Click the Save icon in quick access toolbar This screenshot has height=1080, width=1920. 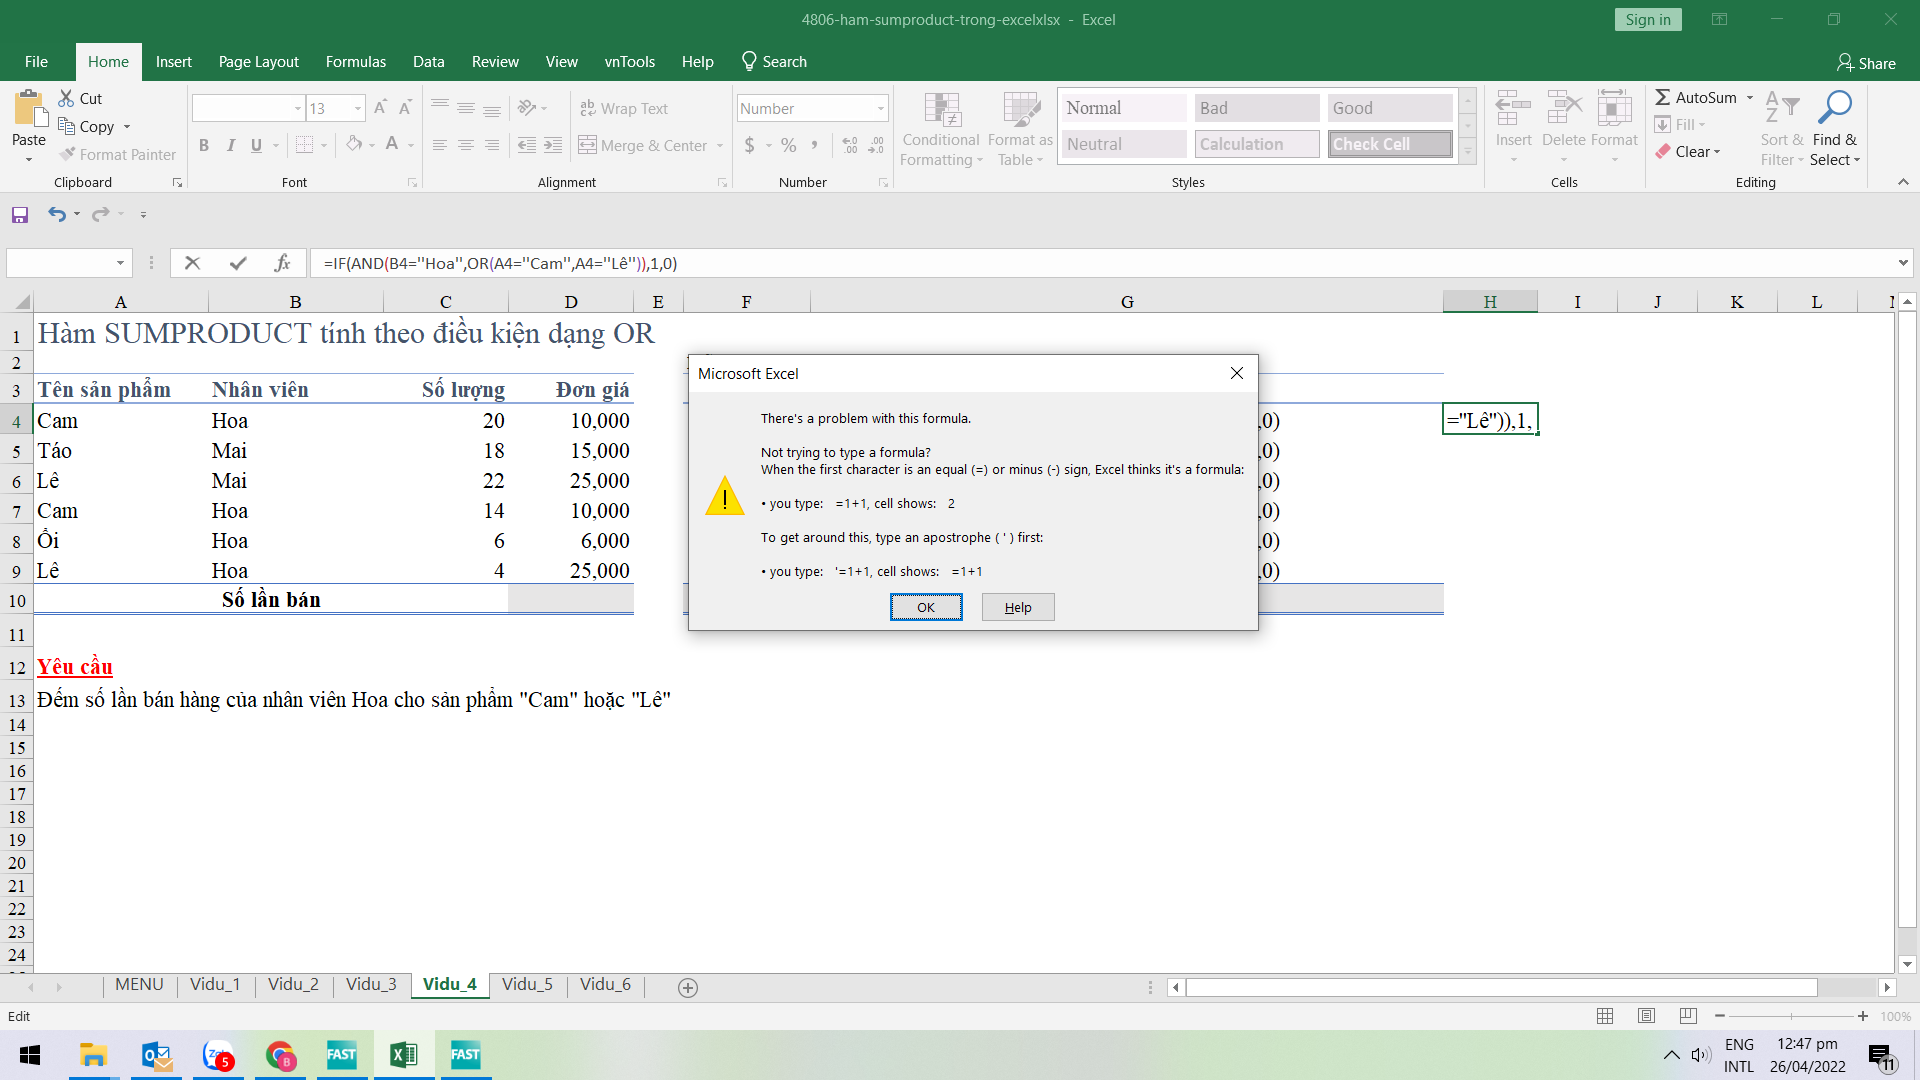click(20, 214)
